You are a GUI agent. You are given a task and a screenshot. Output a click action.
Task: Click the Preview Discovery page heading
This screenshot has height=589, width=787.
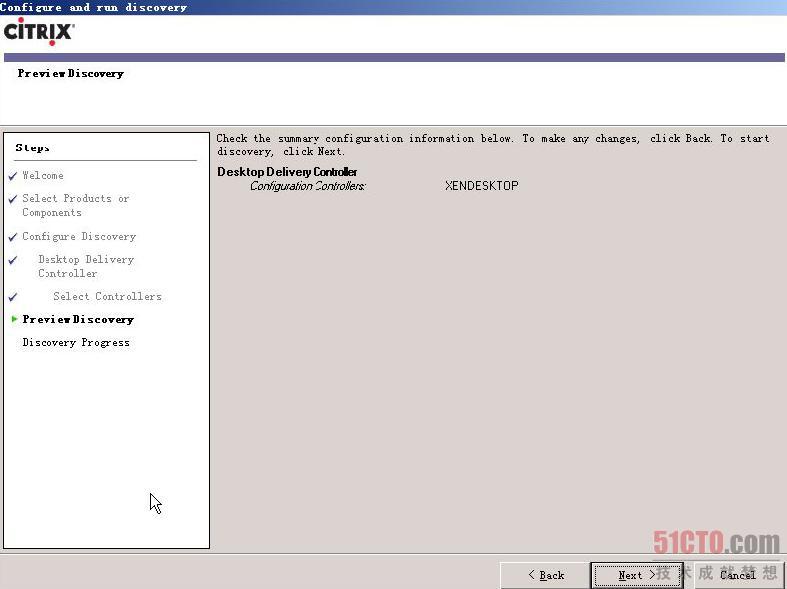tap(71, 74)
